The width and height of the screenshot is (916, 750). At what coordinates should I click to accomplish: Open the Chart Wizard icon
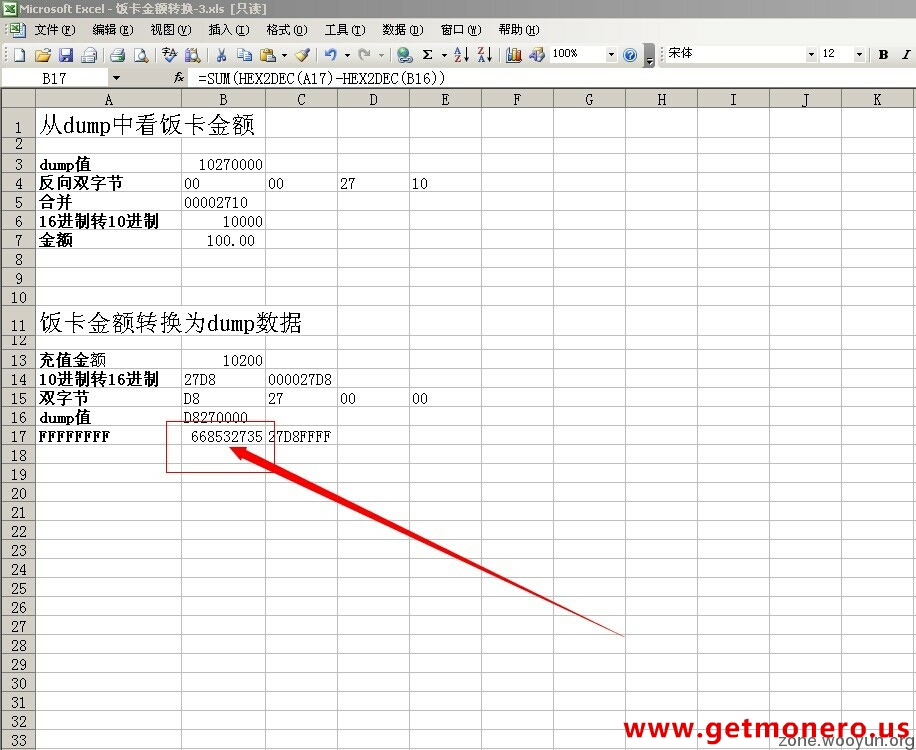(514, 55)
